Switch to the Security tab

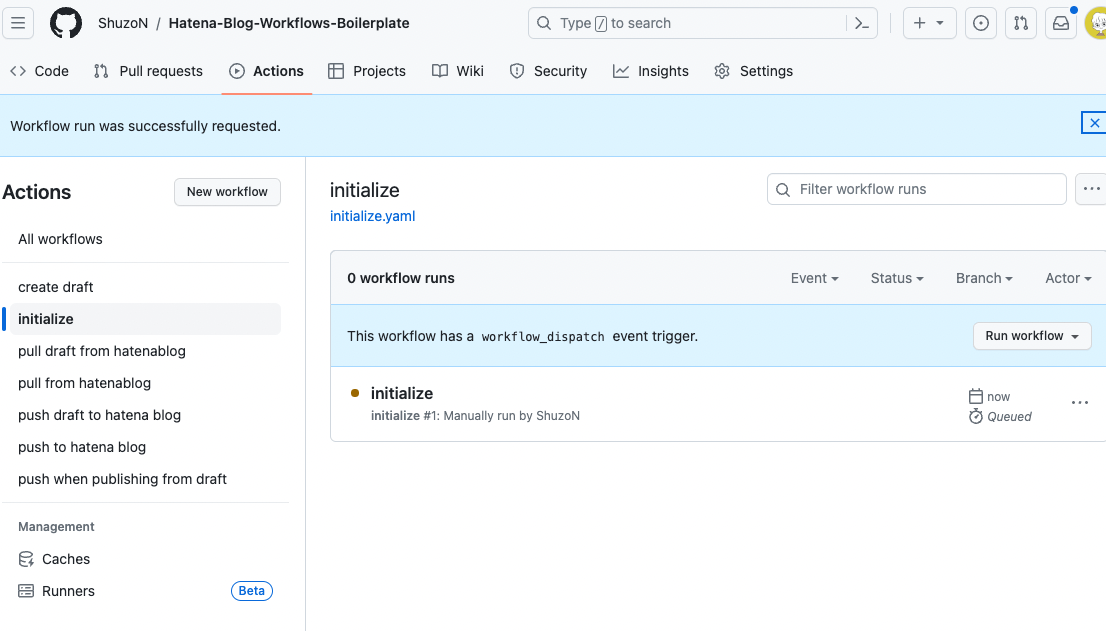tap(548, 71)
